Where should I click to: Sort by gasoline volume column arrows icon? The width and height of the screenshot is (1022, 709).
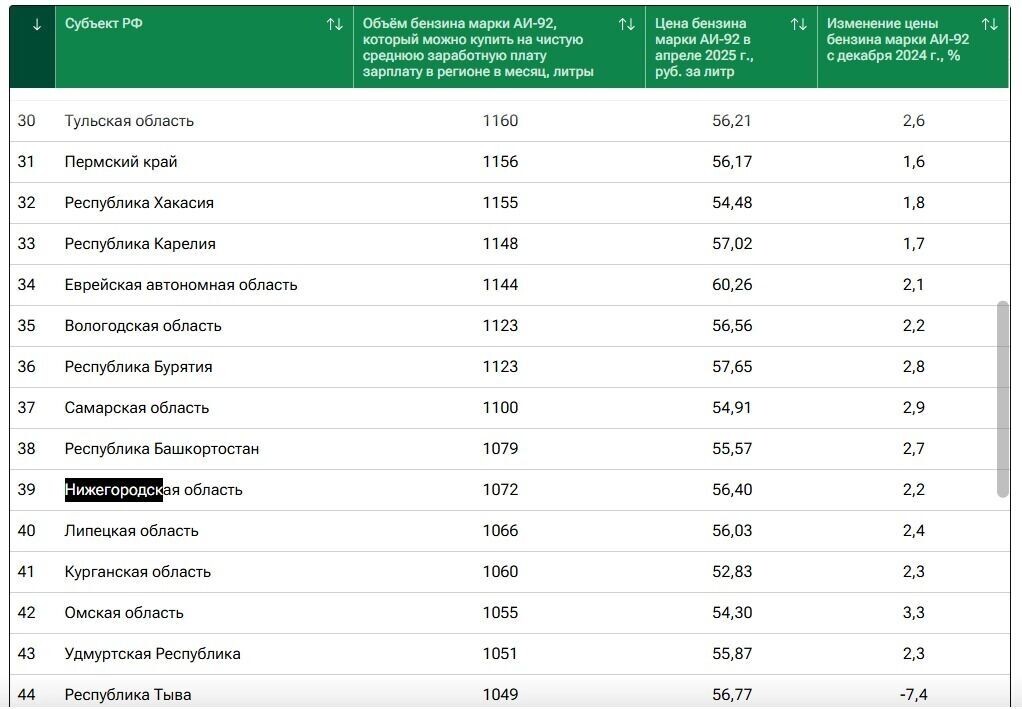coord(627,25)
